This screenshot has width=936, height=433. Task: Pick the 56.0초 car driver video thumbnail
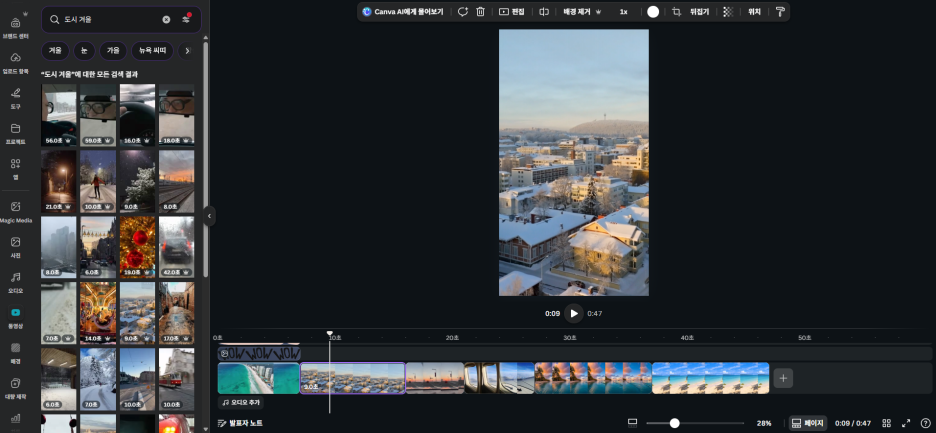[x=58, y=115]
